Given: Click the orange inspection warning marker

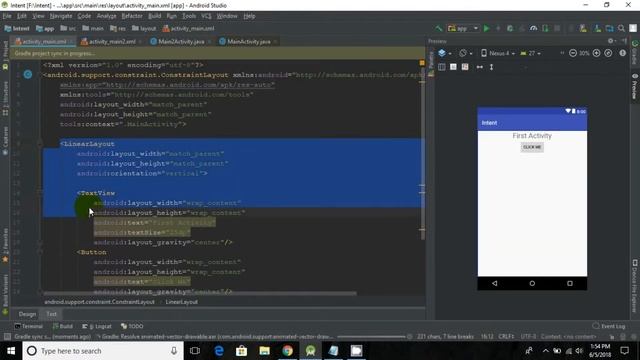Looking at the screenshot, I should click(422, 63).
